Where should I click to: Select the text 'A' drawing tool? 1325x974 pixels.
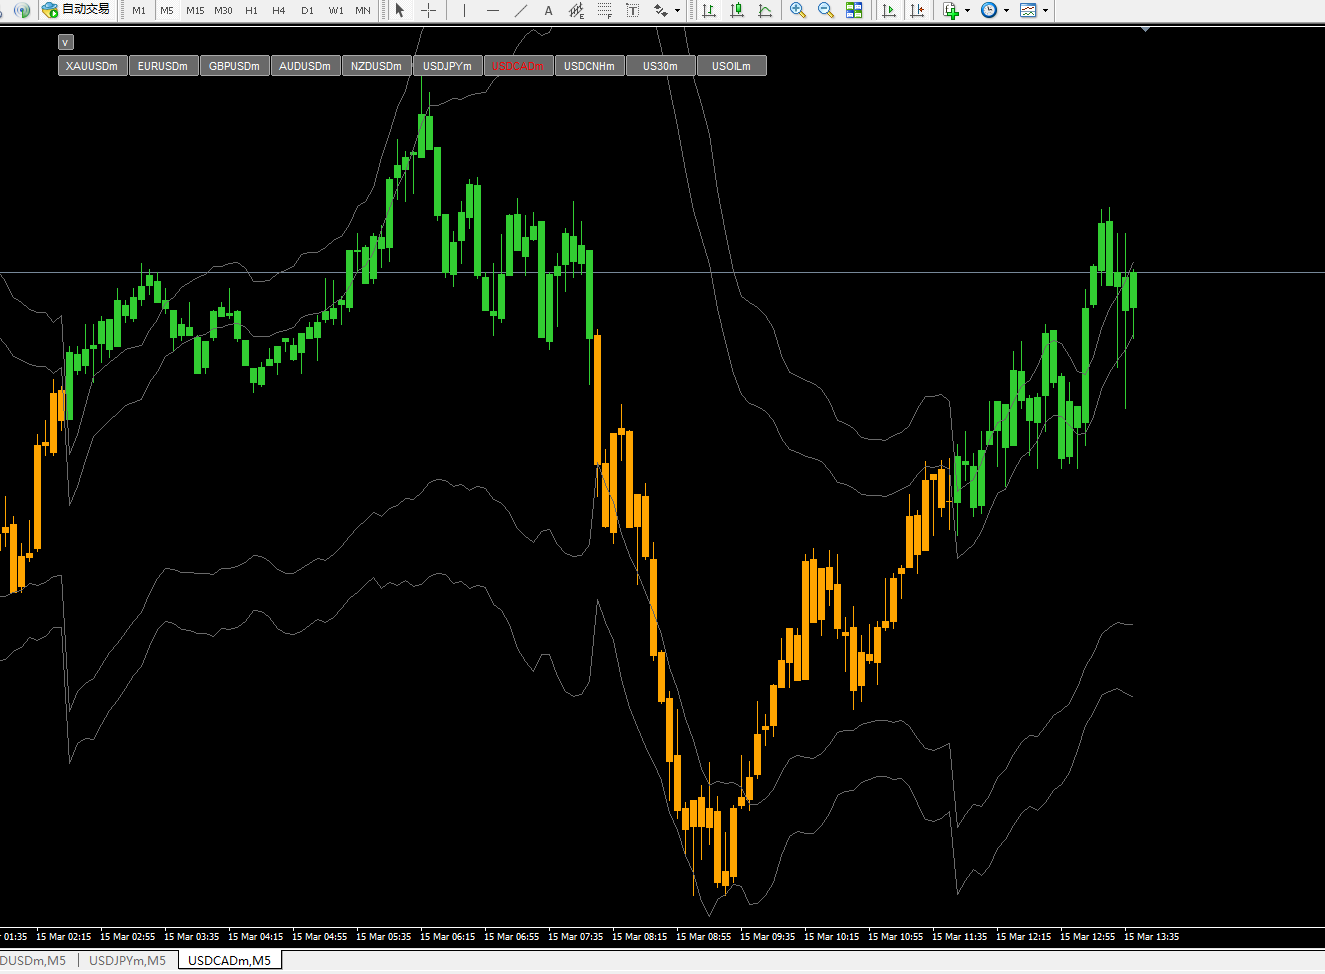(548, 10)
